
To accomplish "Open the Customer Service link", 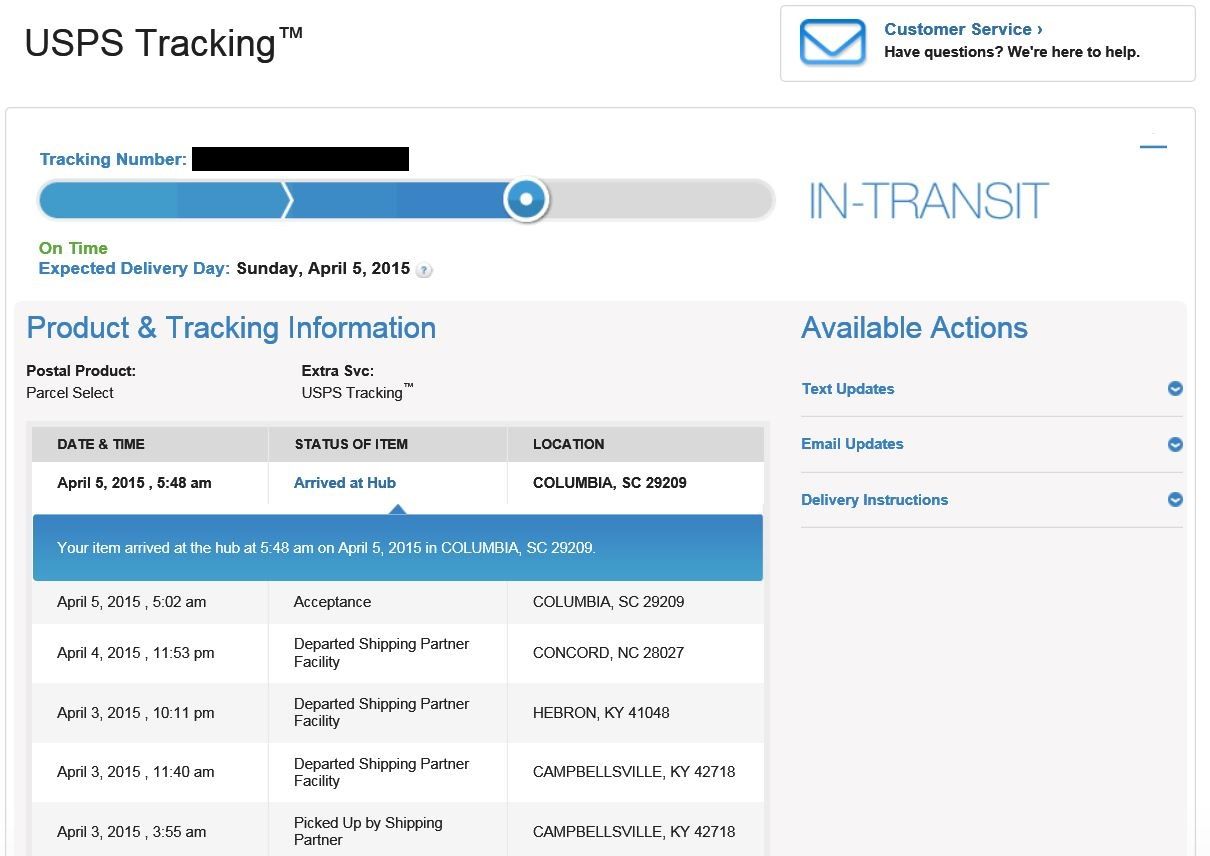I will click(963, 29).
